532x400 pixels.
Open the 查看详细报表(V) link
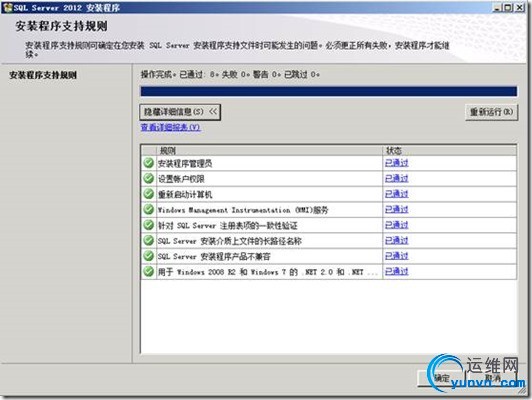coord(171,128)
